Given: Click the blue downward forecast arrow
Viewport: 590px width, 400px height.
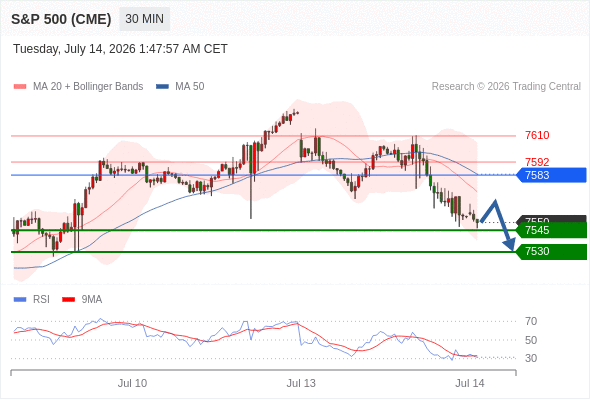Looking at the screenshot, I should 498,225.
